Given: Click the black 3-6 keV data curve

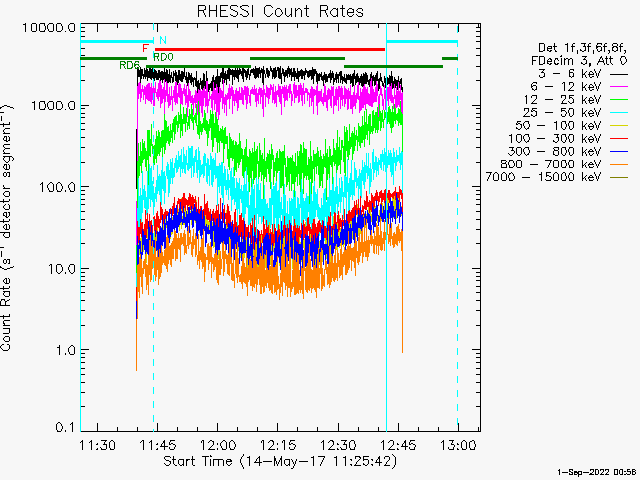Looking at the screenshot, I should tap(269, 74).
